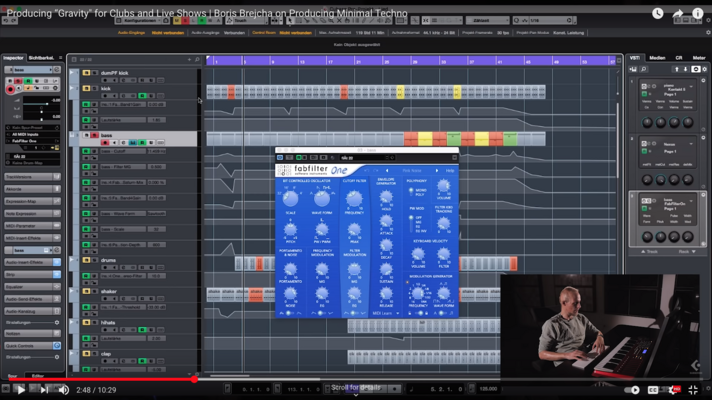Open the Meter tab
Image resolution: width=712 pixels, height=400 pixels.
[x=699, y=58]
